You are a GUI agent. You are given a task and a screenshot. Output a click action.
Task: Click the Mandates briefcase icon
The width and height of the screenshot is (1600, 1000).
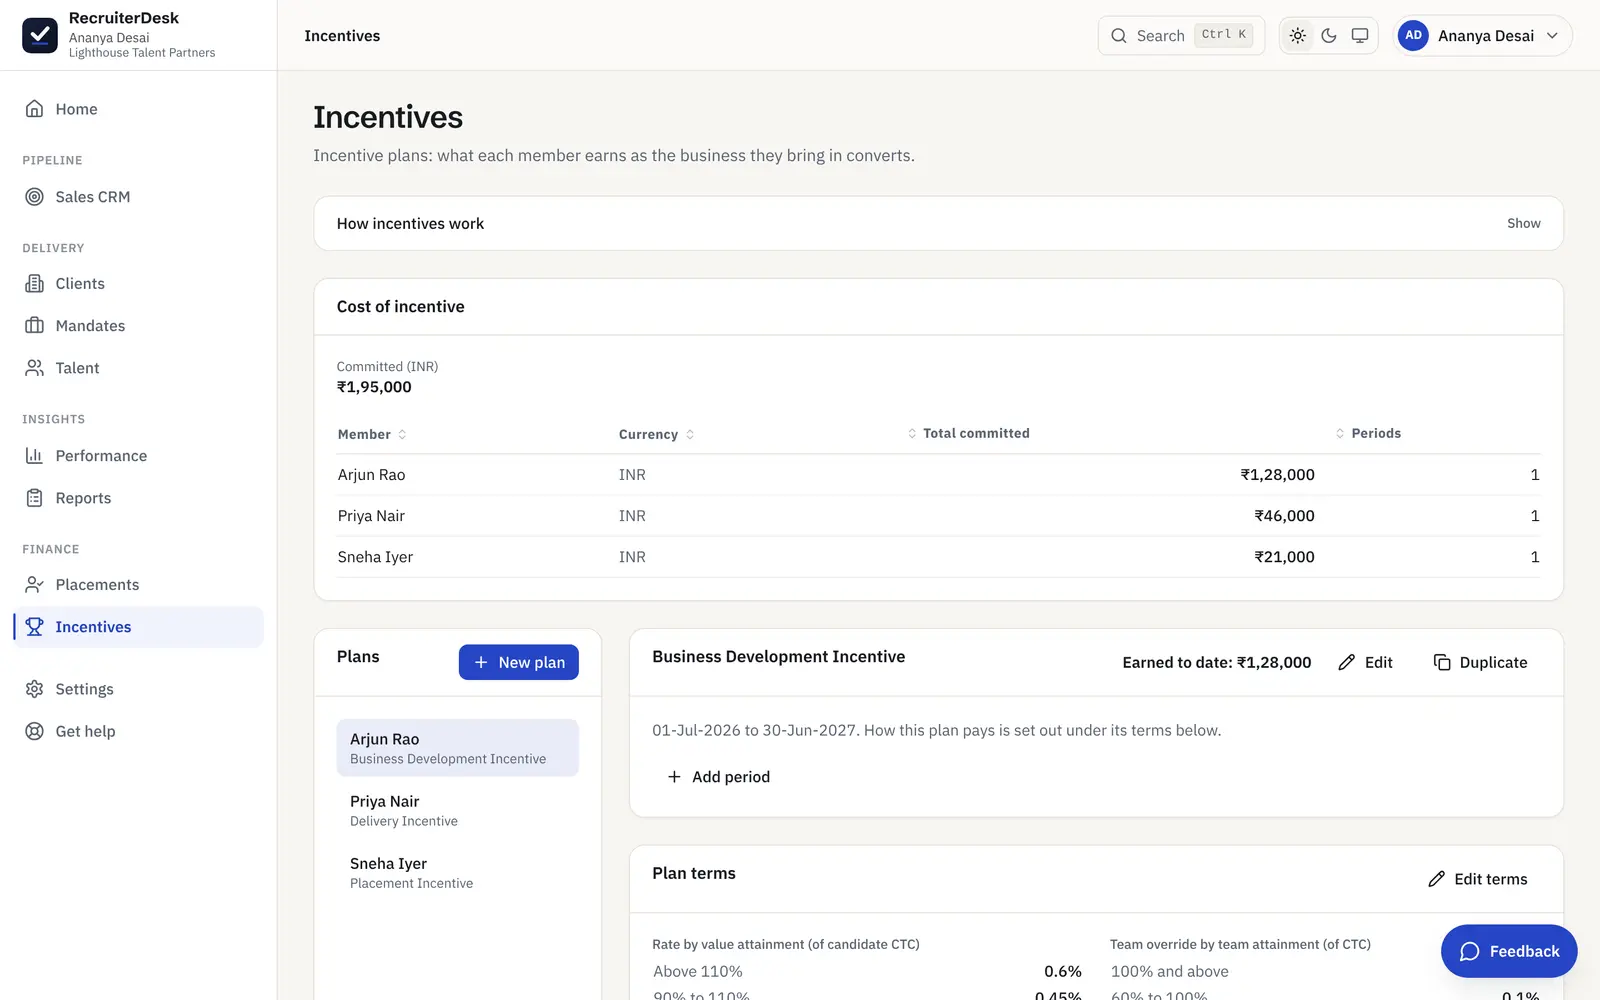coord(35,326)
